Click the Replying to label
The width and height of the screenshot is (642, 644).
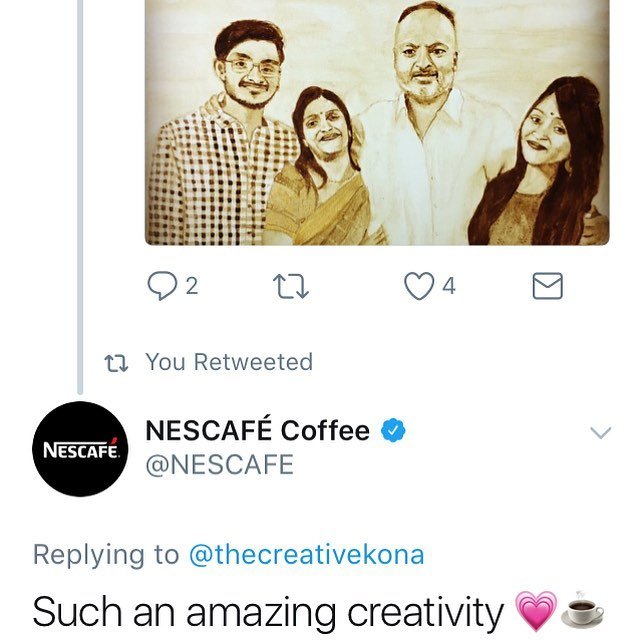click(x=106, y=555)
